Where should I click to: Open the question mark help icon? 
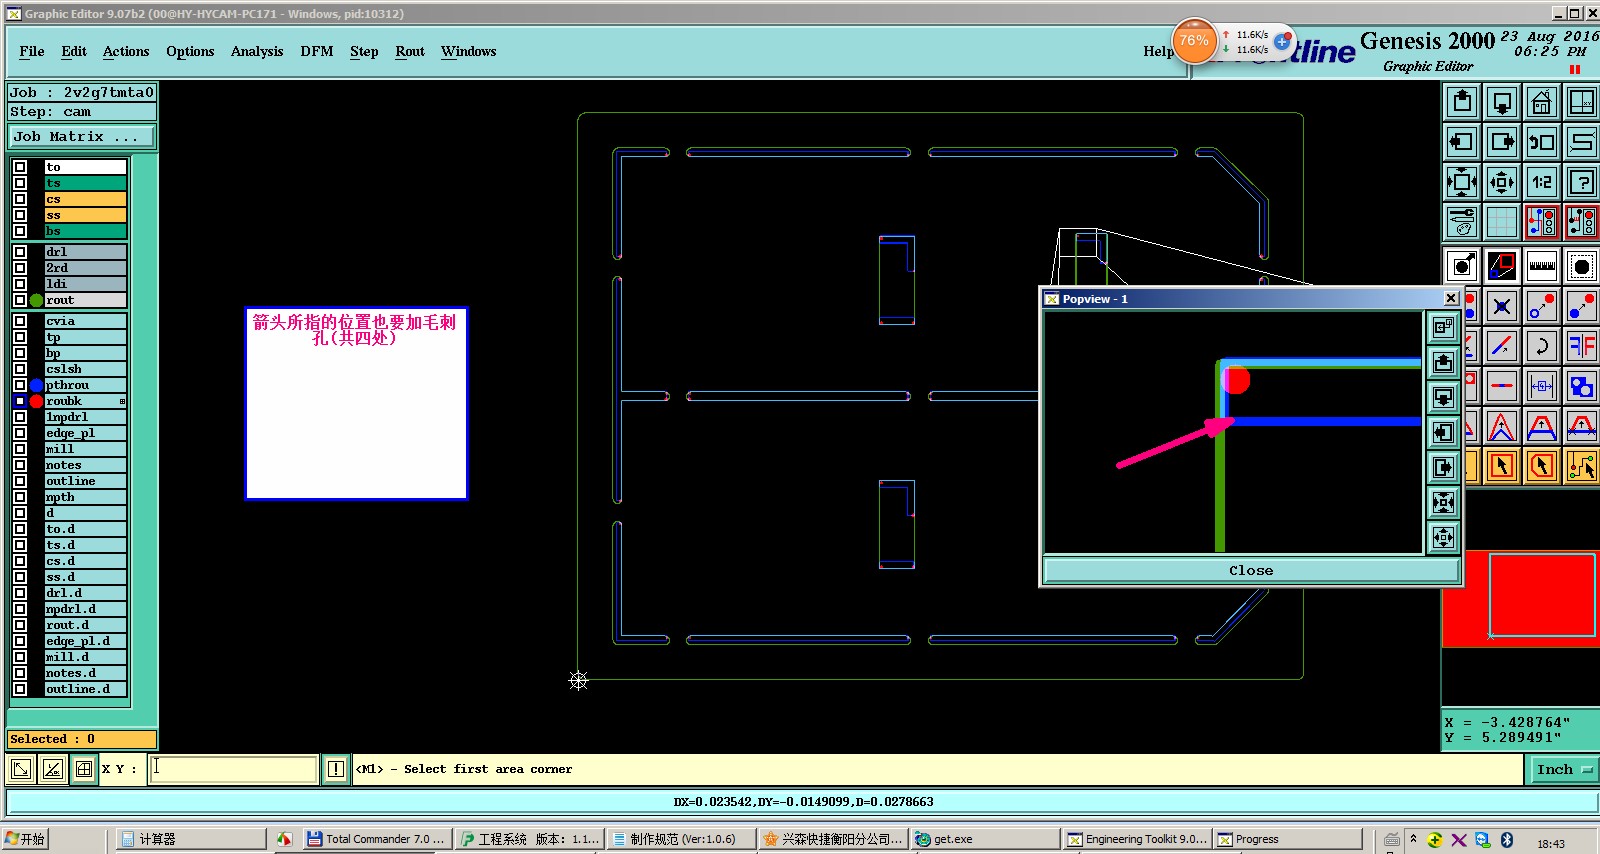pos(1582,182)
